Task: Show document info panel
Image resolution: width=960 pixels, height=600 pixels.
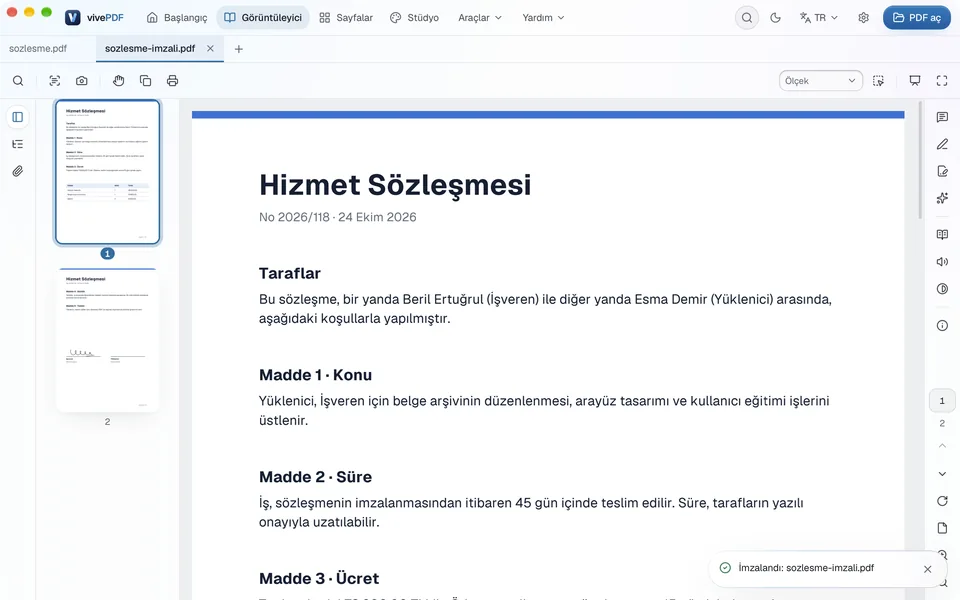Action: [942, 325]
